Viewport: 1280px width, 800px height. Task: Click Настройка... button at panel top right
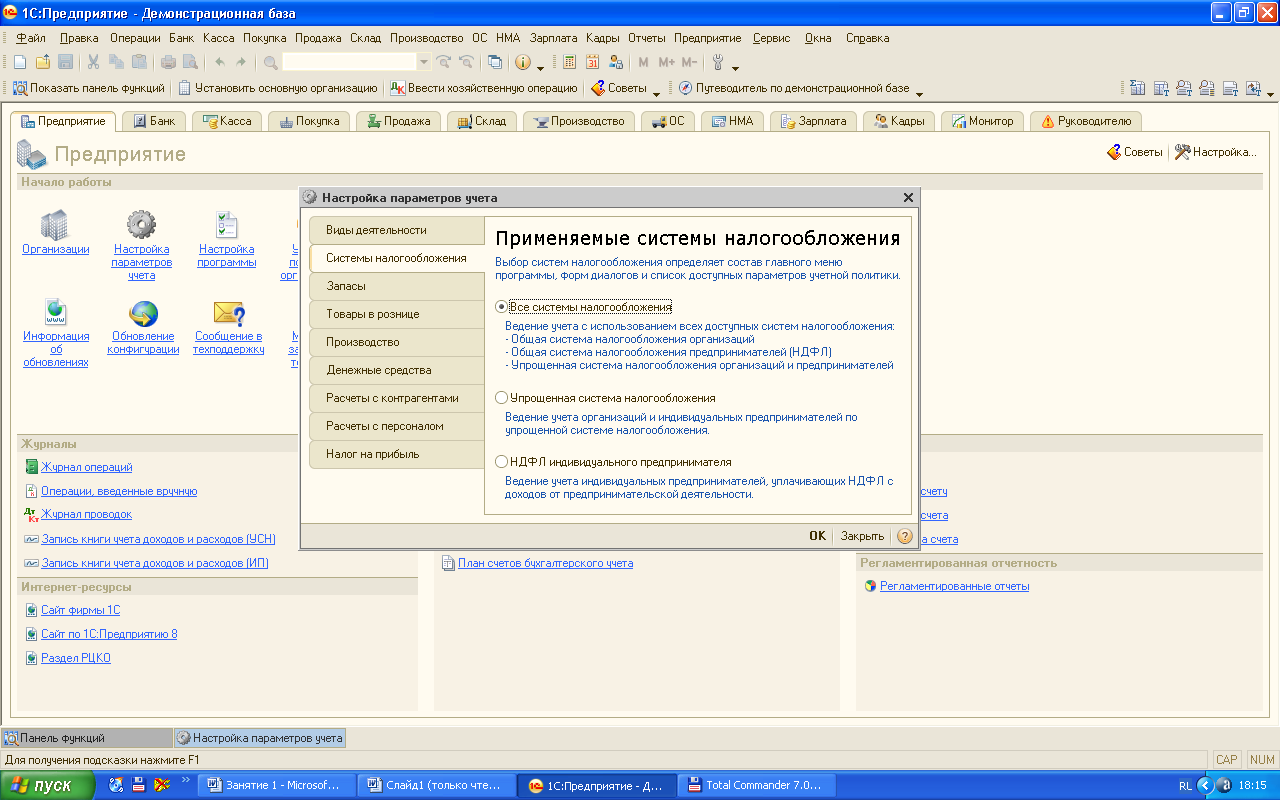(1215, 152)
